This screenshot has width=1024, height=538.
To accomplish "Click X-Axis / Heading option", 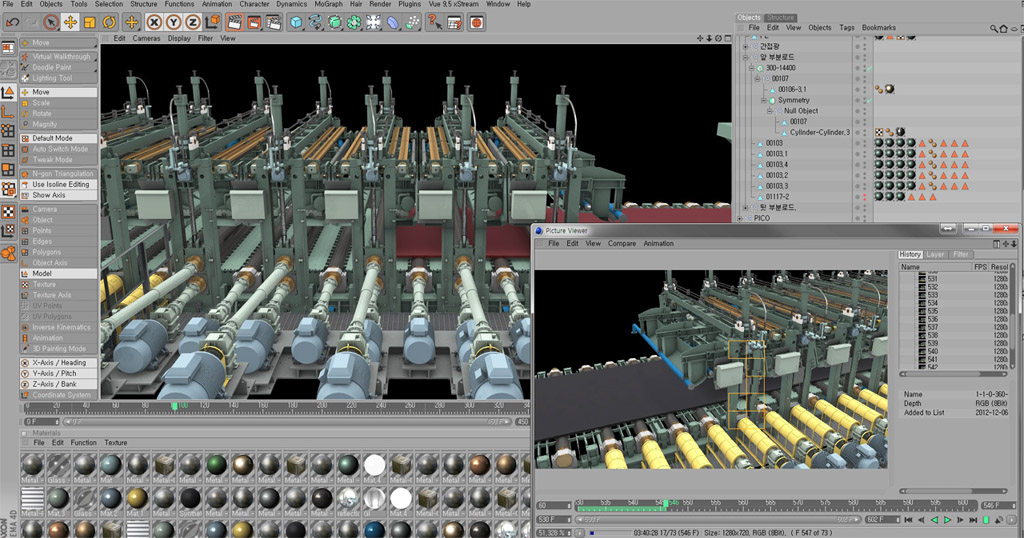I will point(59,363).
